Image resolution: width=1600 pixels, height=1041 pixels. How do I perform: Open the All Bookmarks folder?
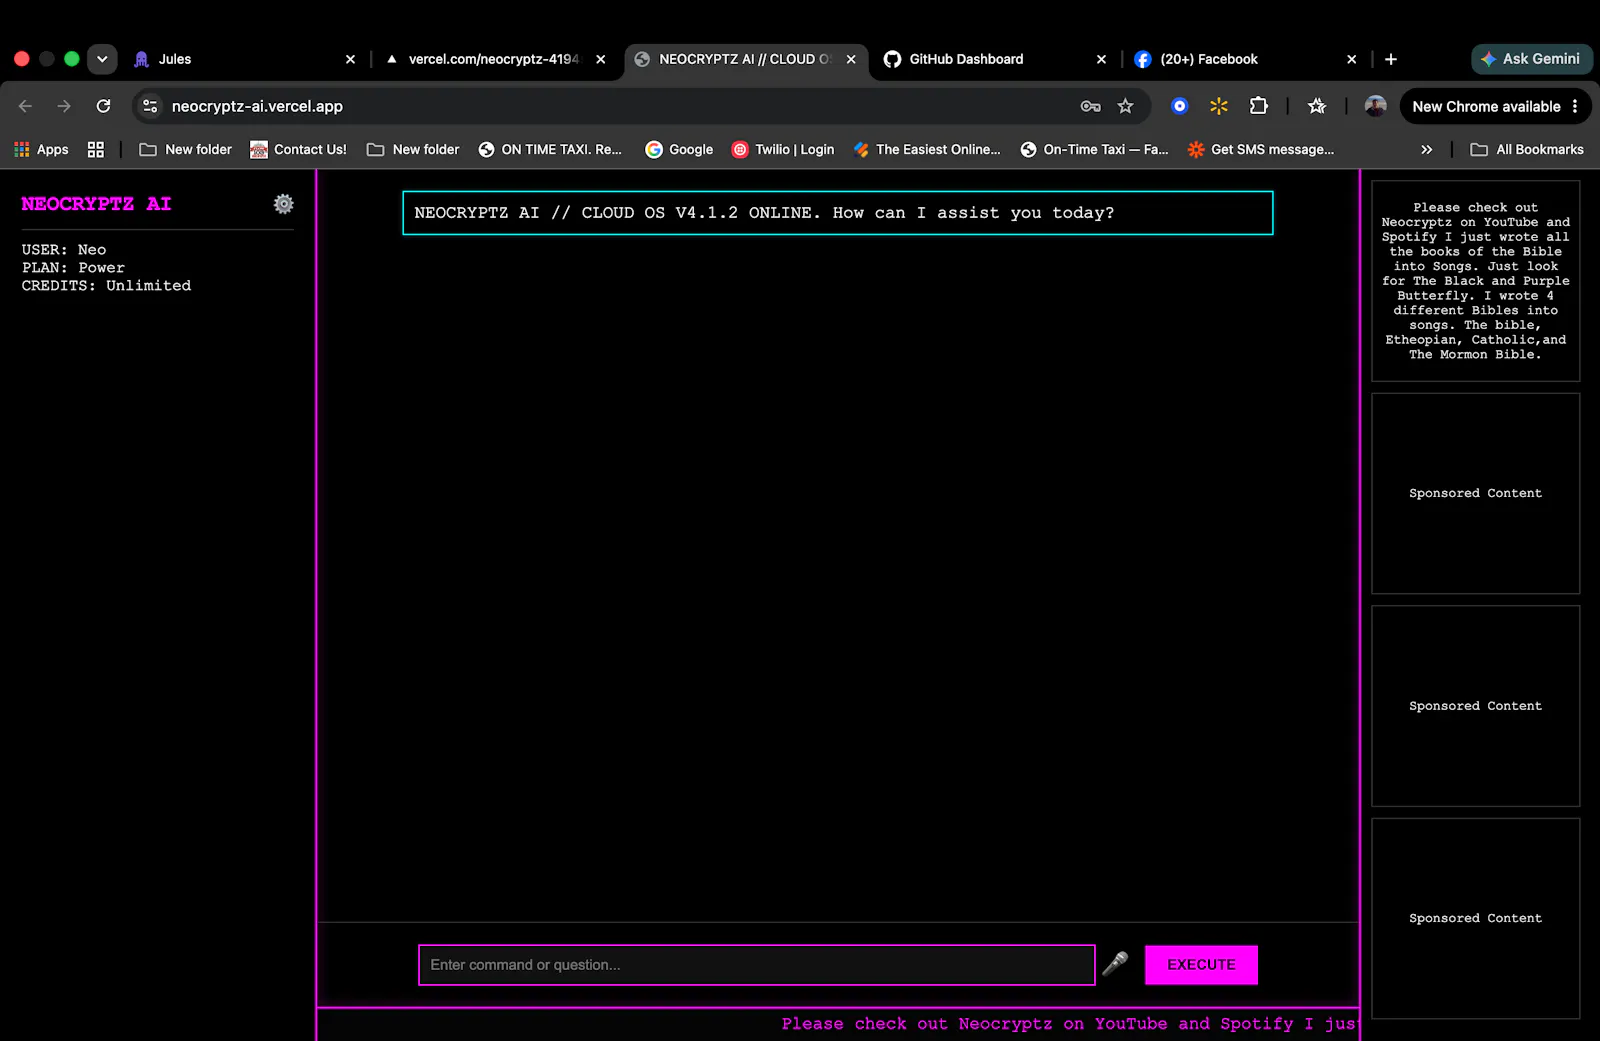pyautogui.click(x=1527, y=149)
